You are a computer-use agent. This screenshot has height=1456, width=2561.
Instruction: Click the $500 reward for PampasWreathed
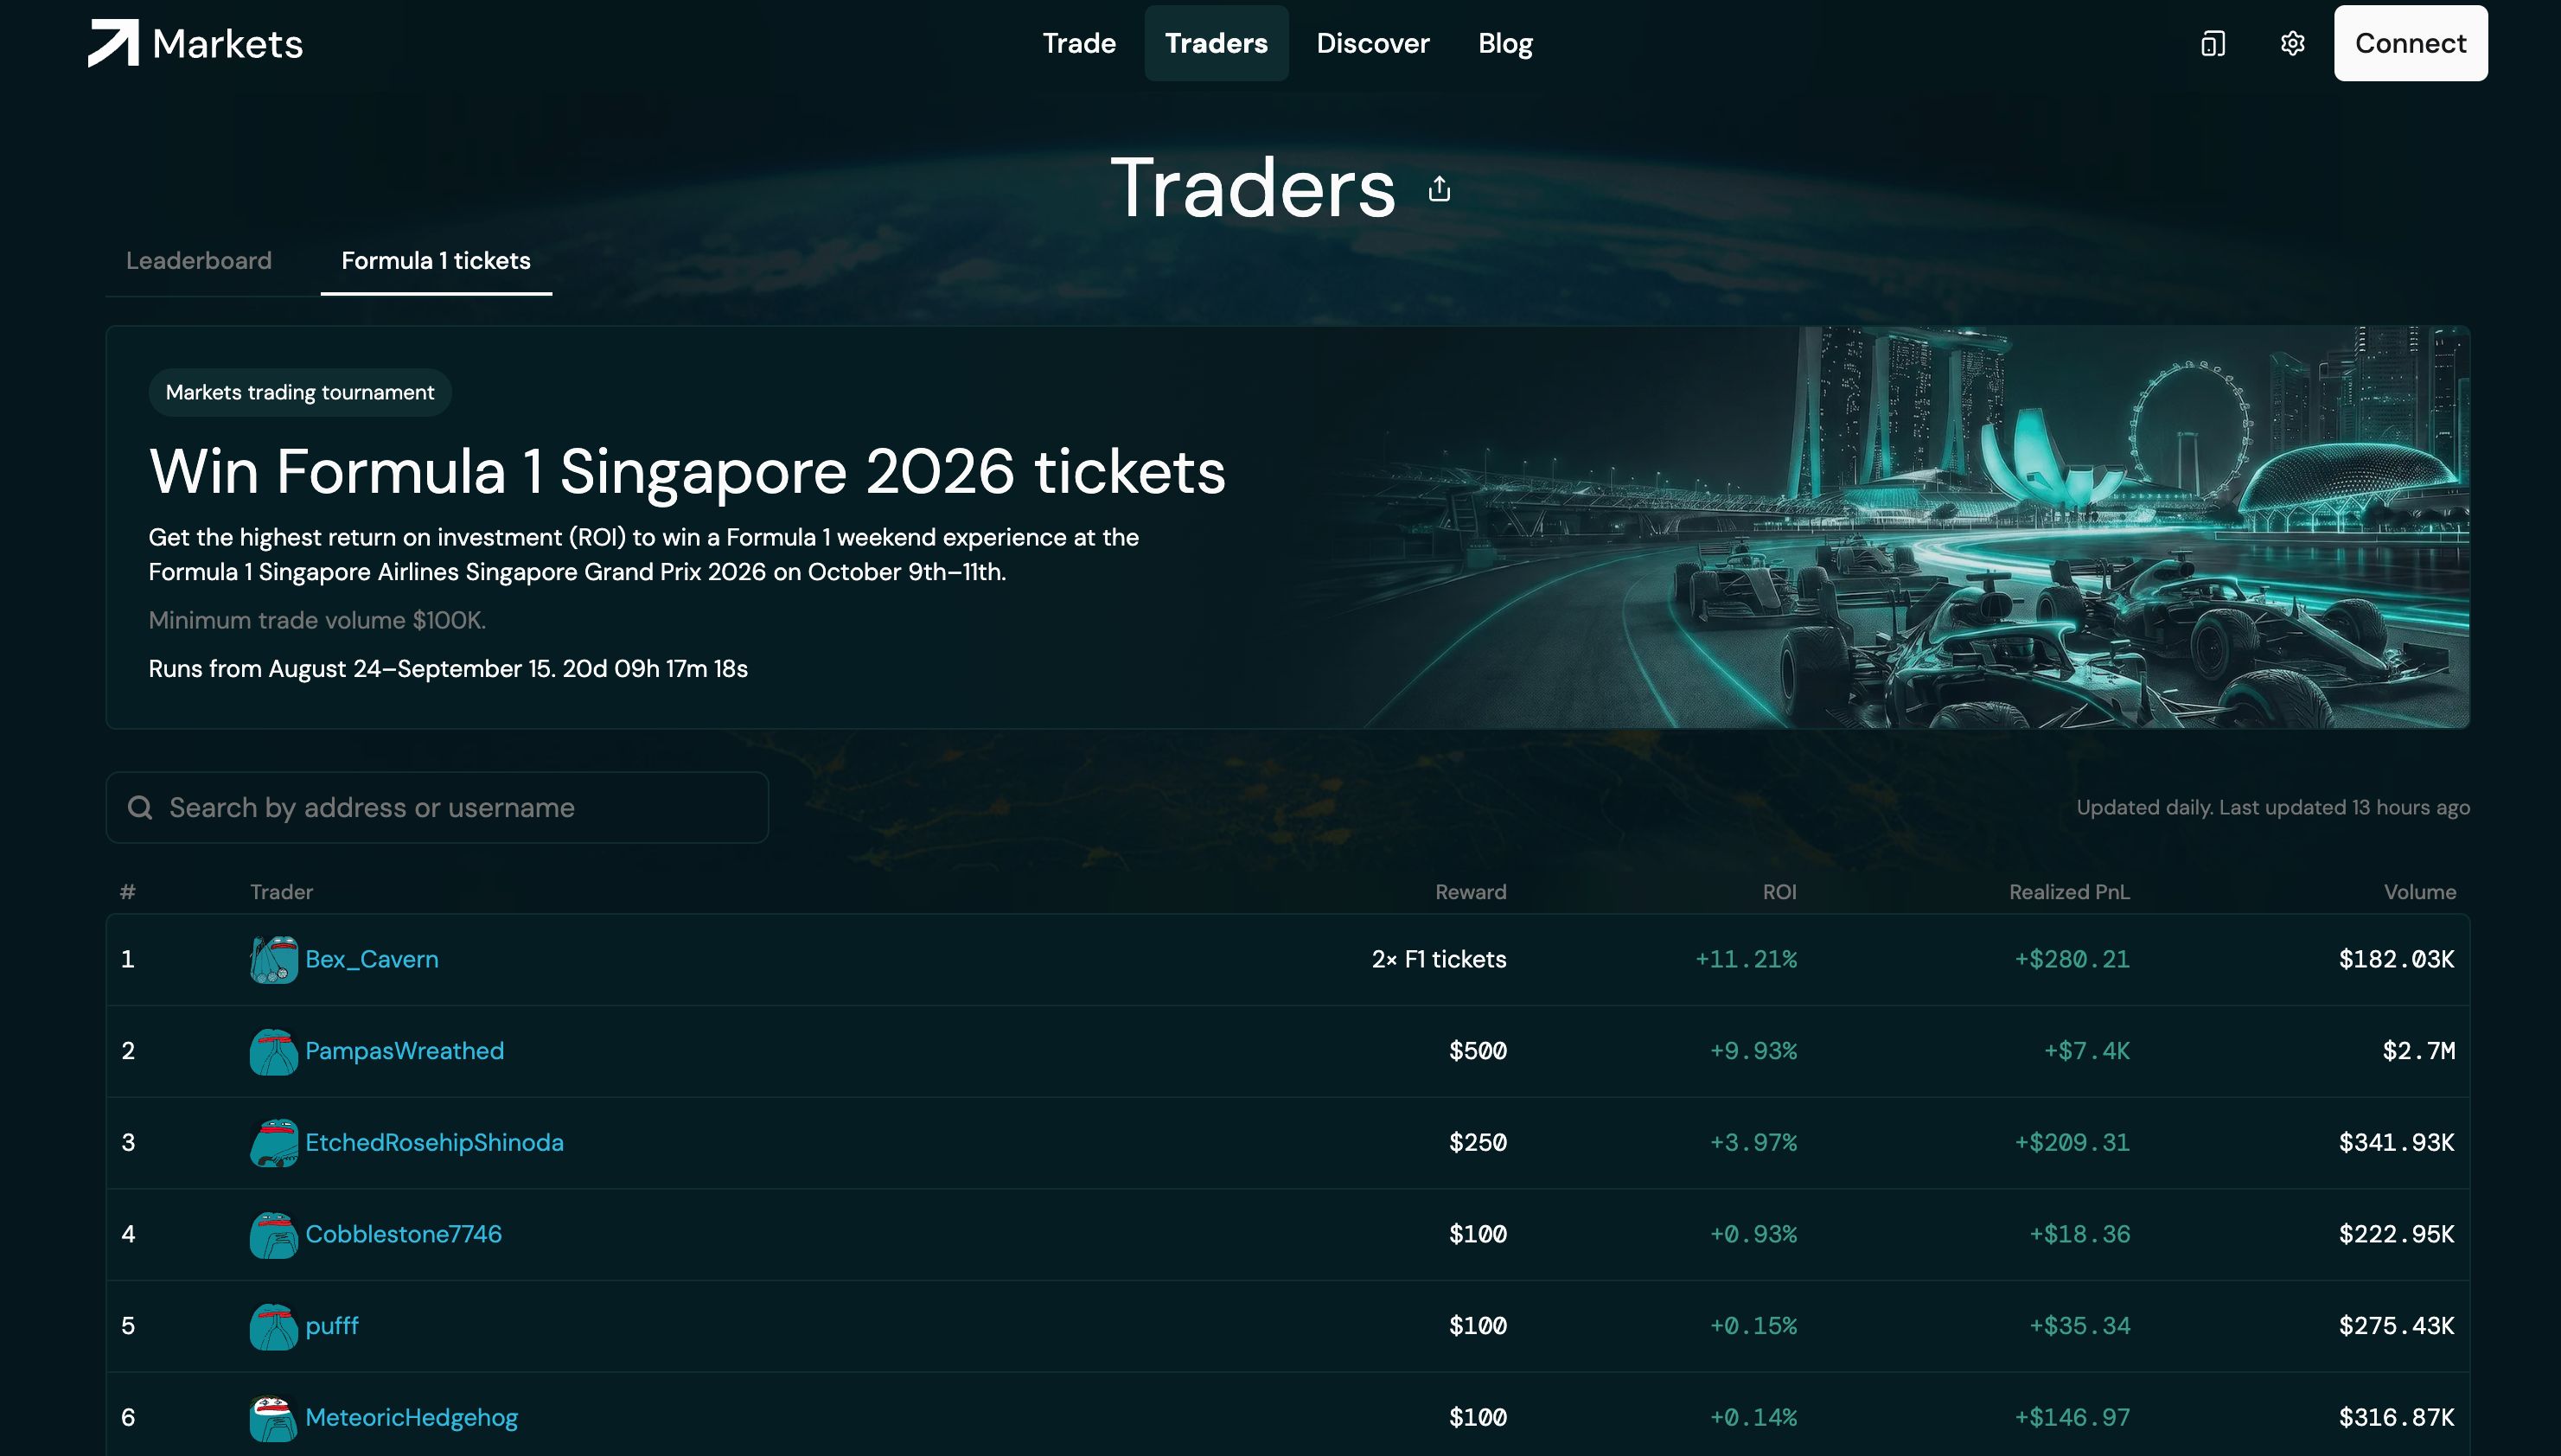1478,1051
